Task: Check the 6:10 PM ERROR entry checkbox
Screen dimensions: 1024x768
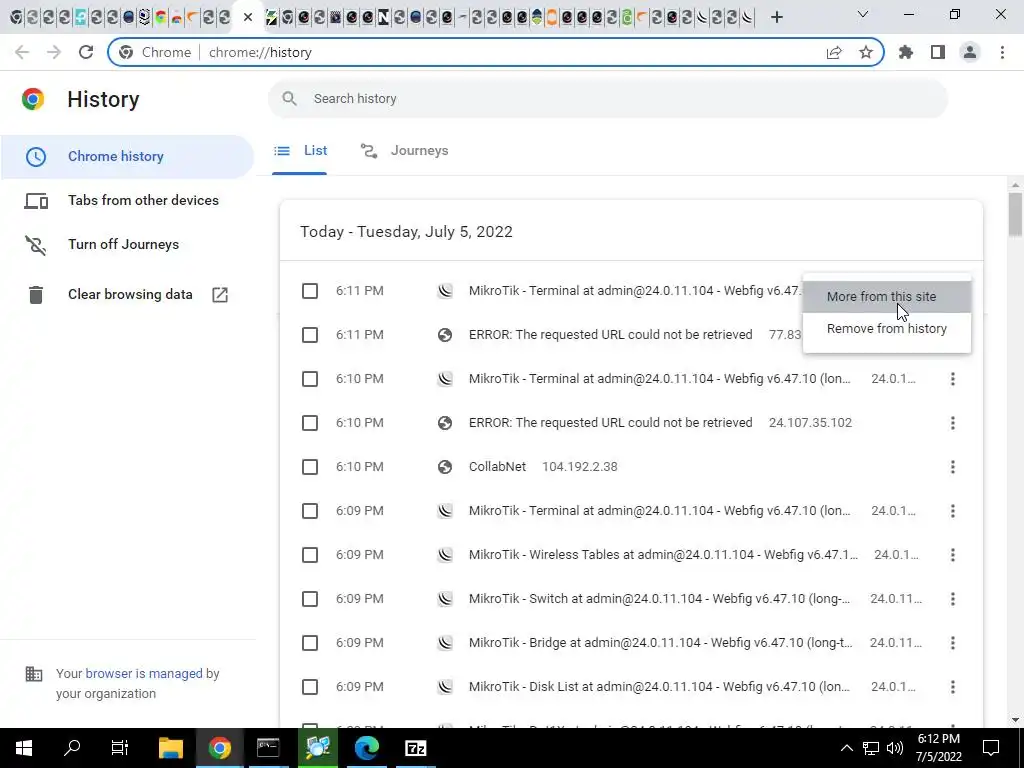Action: click(310, 423)
